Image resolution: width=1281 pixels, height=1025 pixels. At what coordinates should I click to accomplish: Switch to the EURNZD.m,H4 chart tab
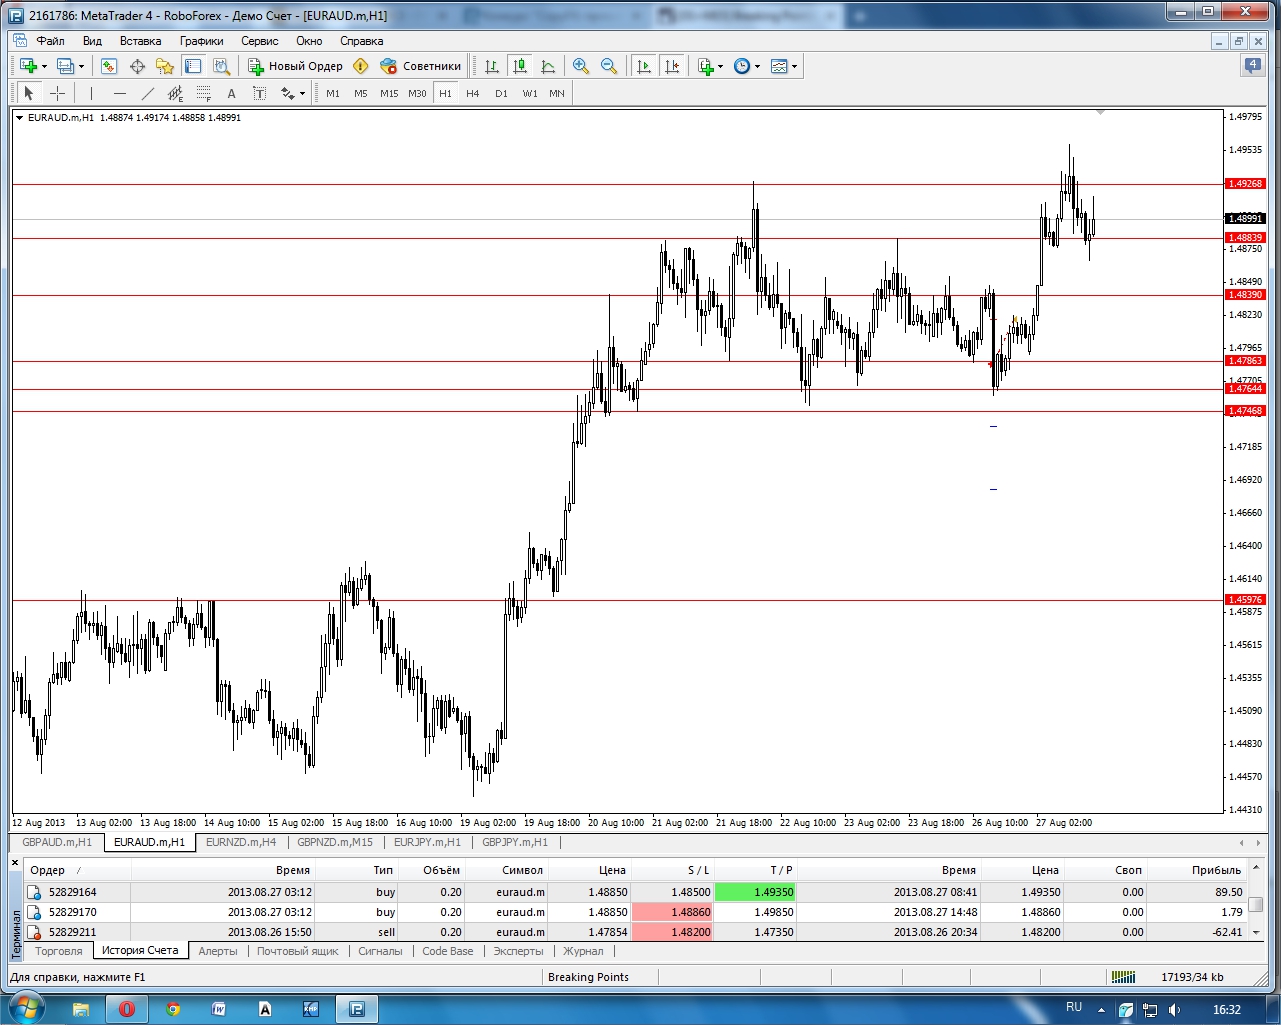[x=240, y=842]
